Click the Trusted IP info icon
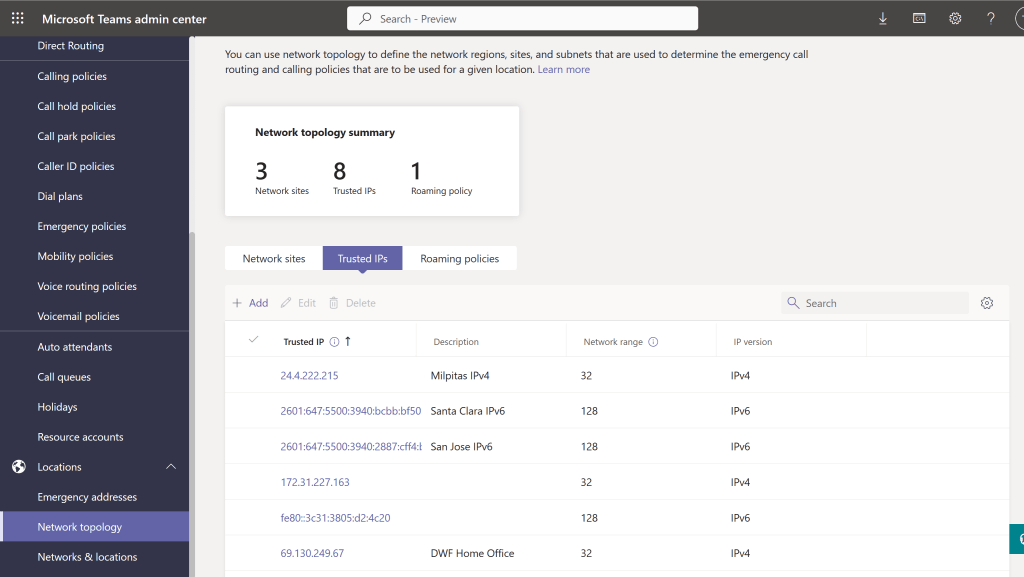The width and height of the screenshot is (1024, 577). pos(334,342)
